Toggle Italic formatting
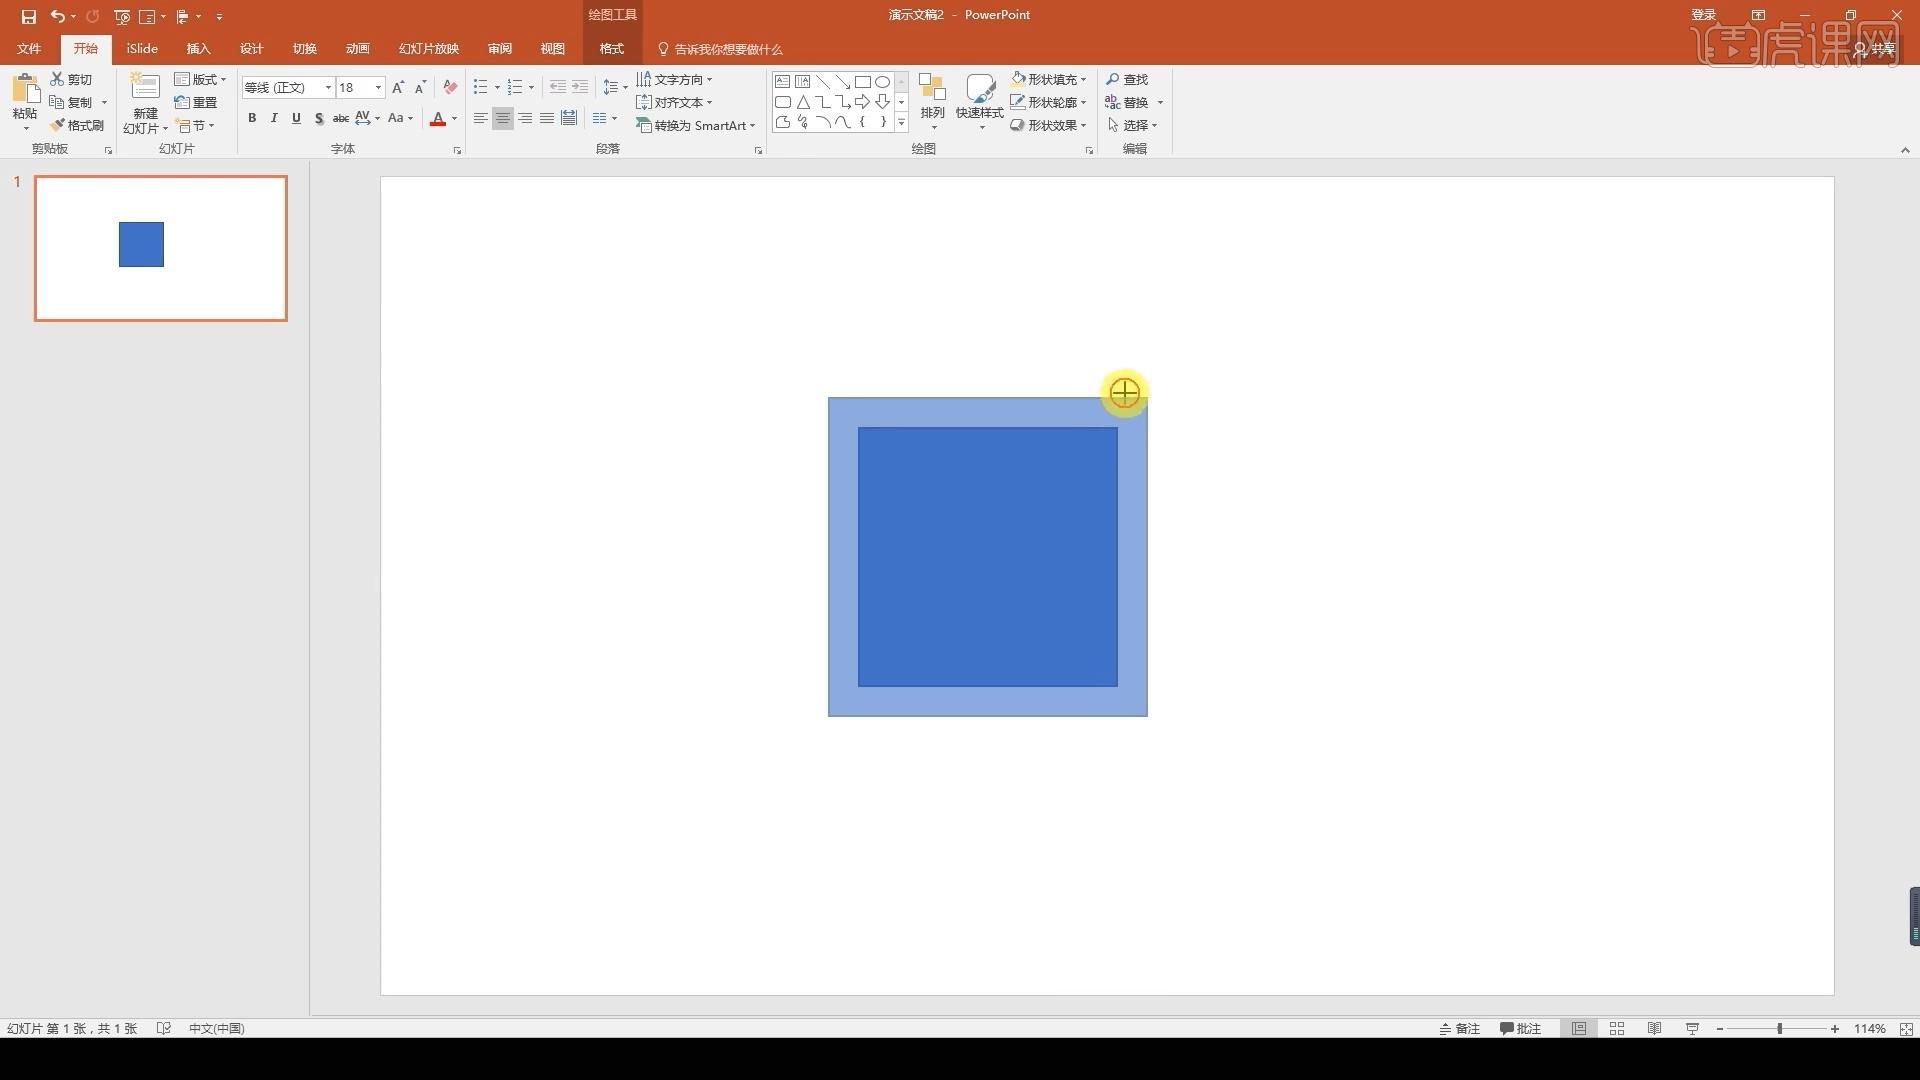Image resolution: width=1920 pixels, height=1080 pixels. (274, 118)
